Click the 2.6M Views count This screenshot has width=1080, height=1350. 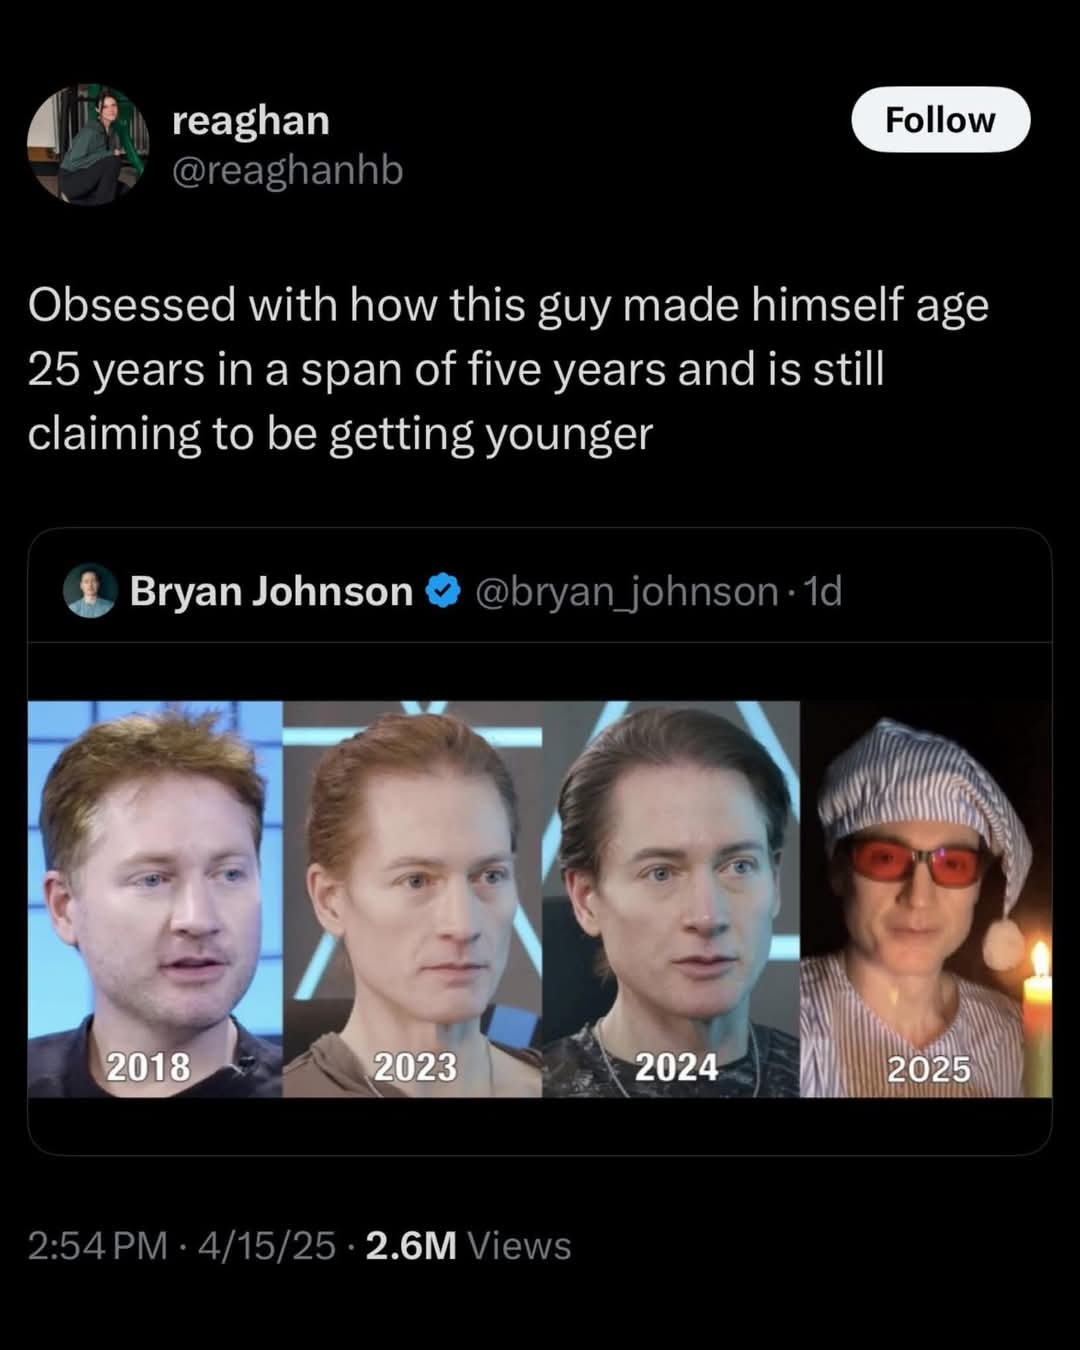pos(468,1246)
